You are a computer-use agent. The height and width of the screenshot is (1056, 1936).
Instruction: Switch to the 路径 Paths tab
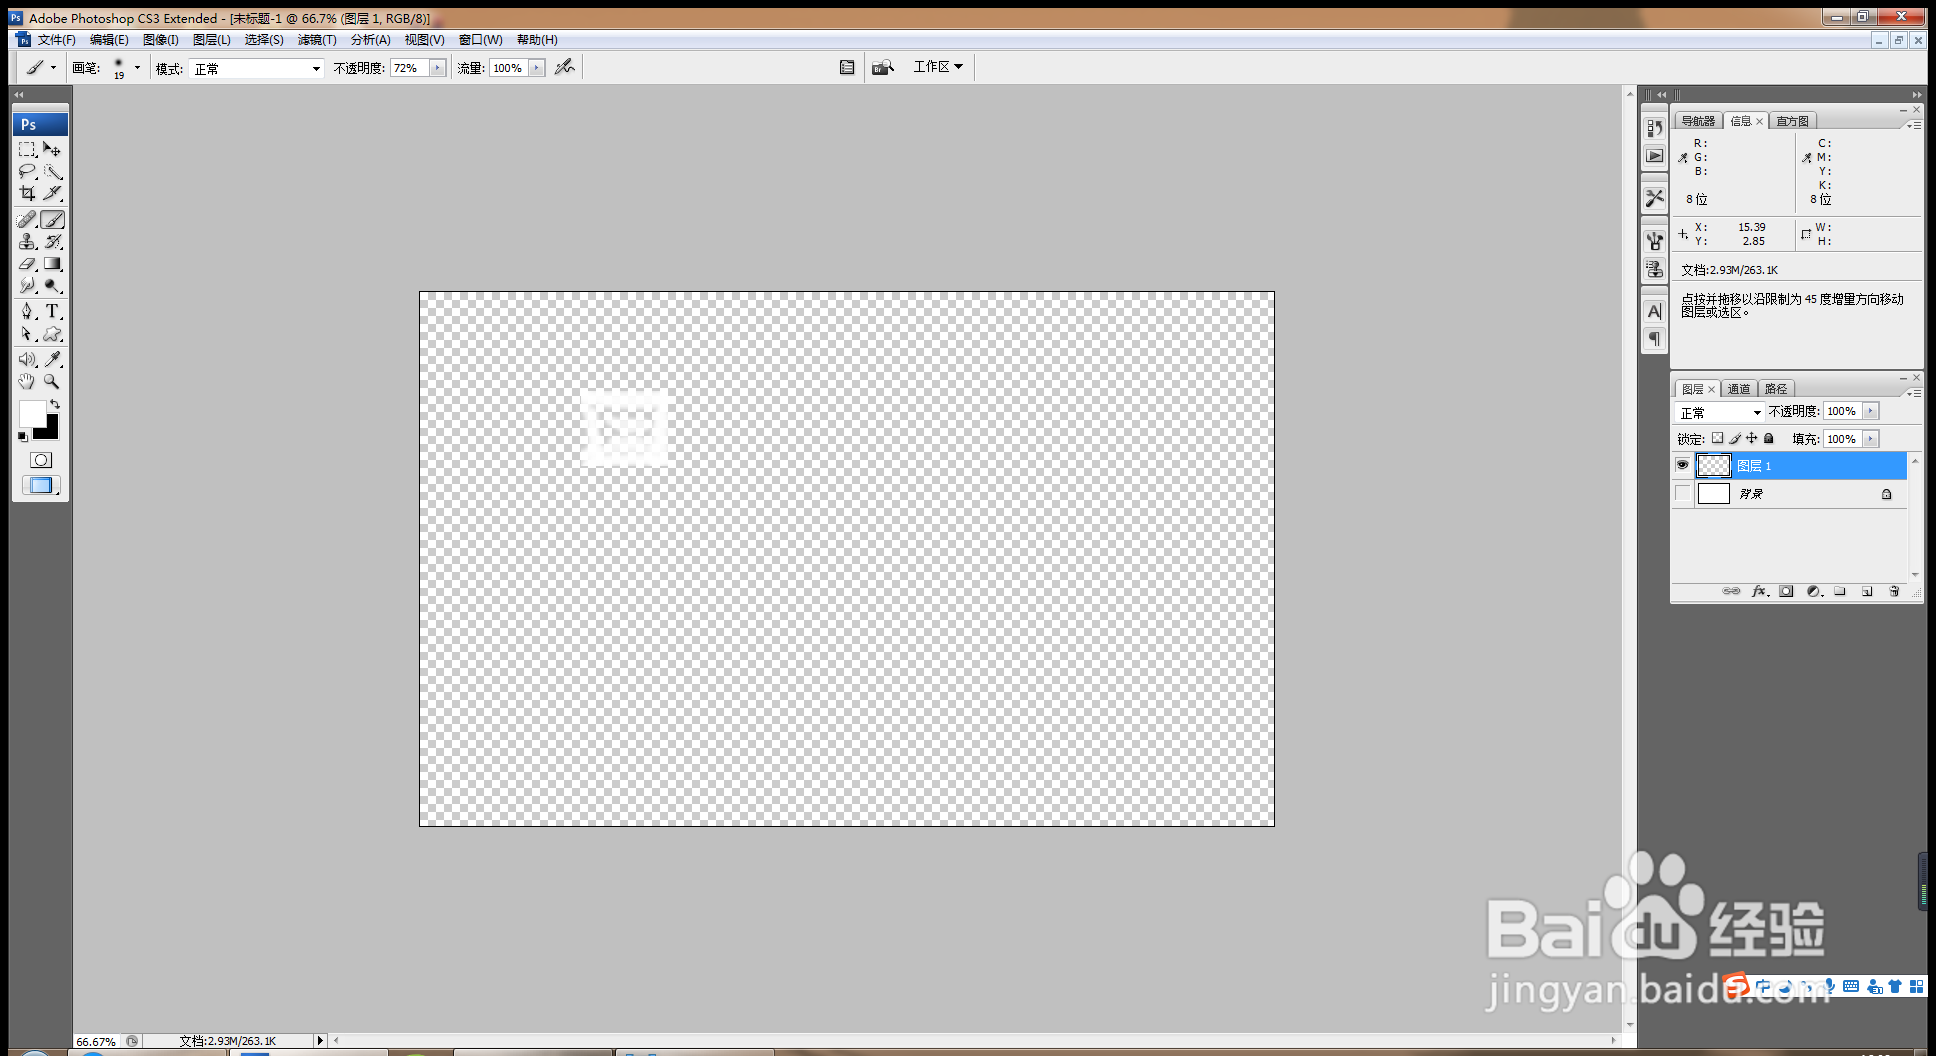pos(1776,389)
